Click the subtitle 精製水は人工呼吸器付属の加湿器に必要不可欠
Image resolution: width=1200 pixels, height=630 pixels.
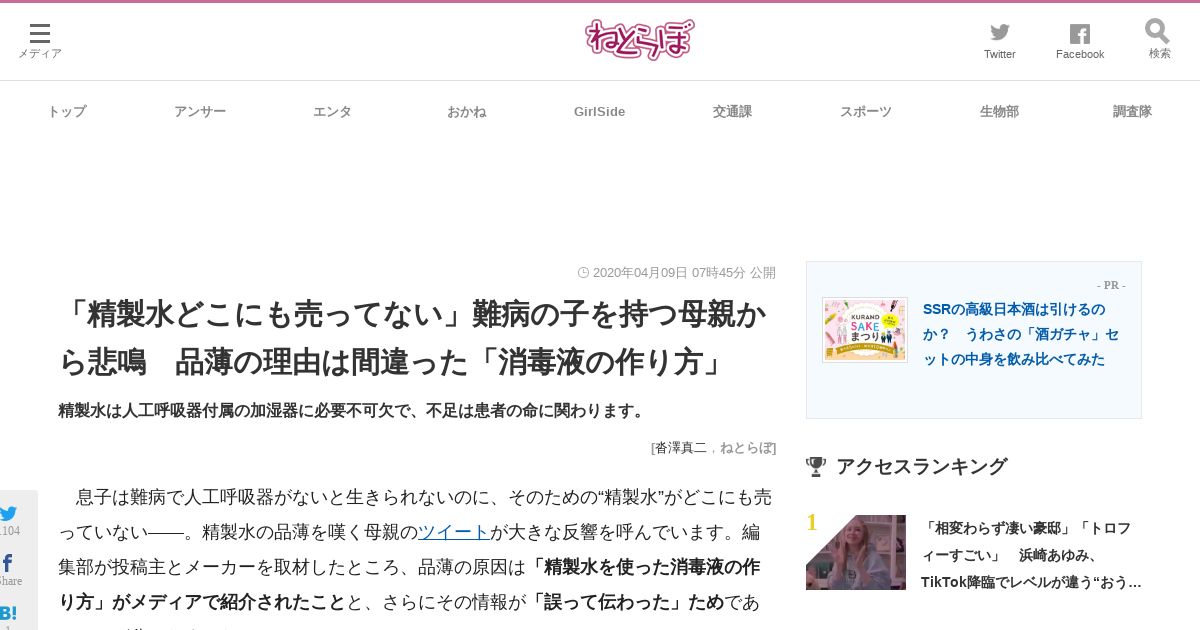[352, 410]
